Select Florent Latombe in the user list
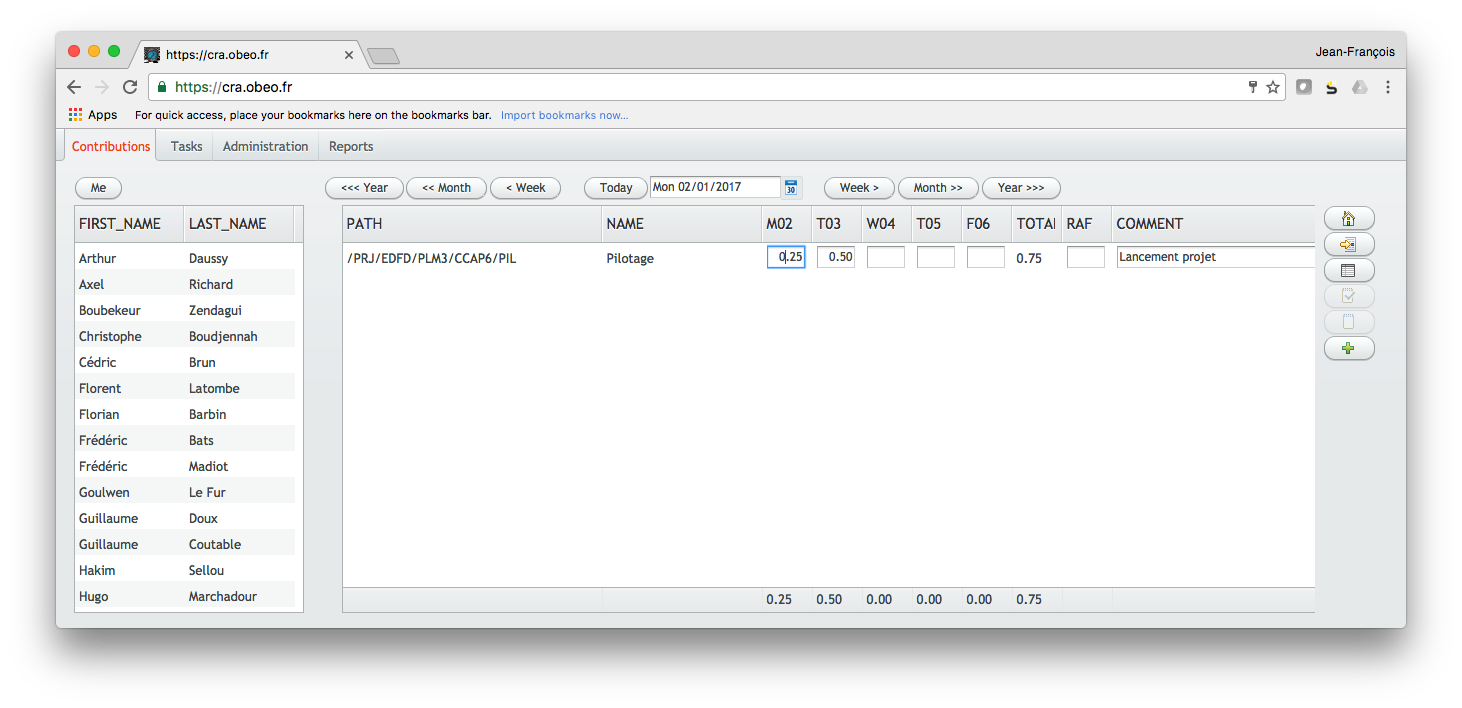The height and width of the screenshot is (708, 1462). 185,388
